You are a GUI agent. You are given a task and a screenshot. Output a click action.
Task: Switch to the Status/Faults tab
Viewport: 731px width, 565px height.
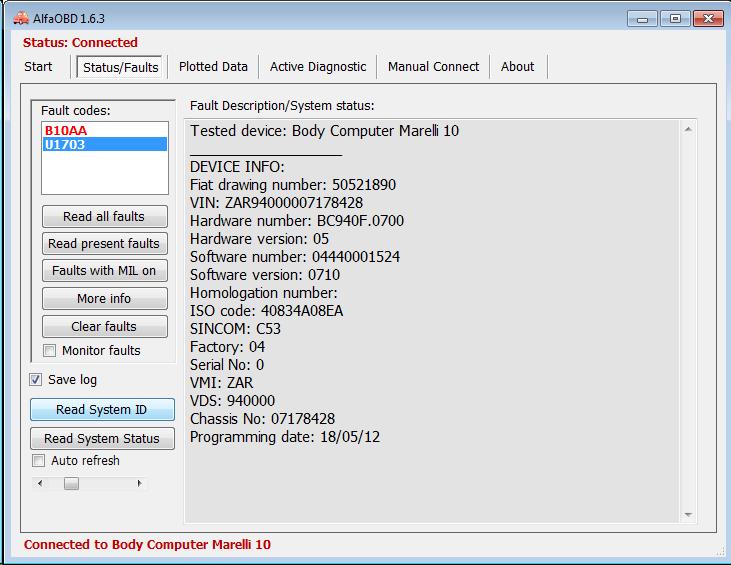(x=120, y=67)
